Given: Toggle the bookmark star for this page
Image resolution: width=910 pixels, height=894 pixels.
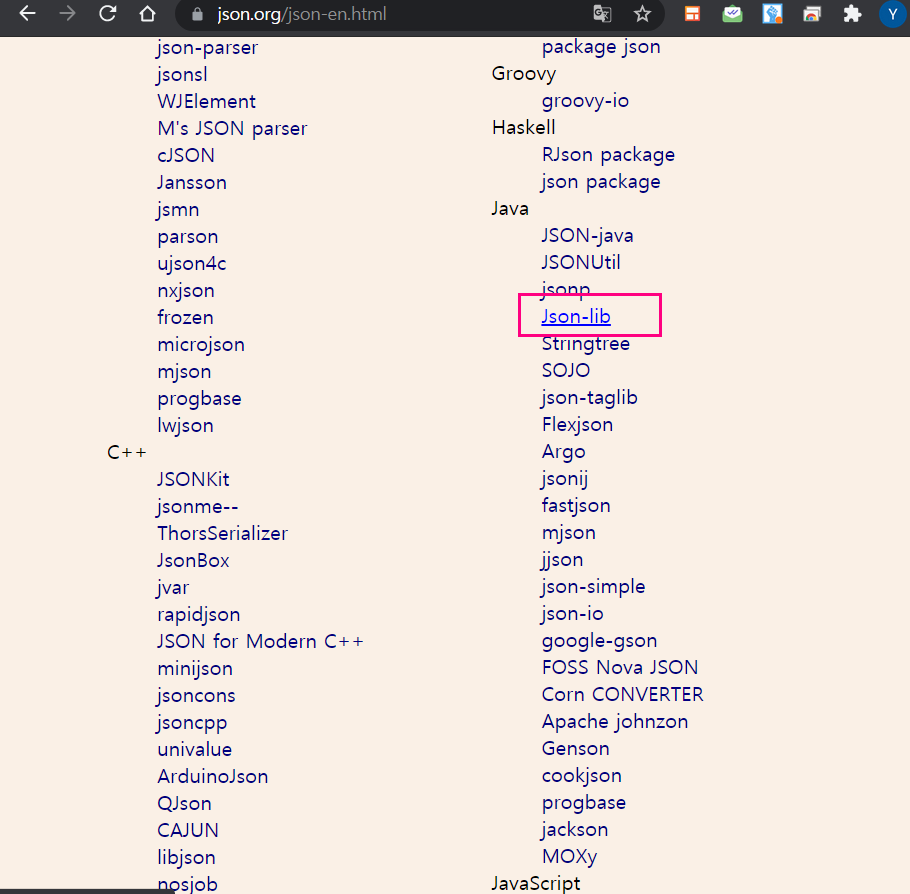Looking at the screenshot, I should pyautogui.click(x=643, y=14).
